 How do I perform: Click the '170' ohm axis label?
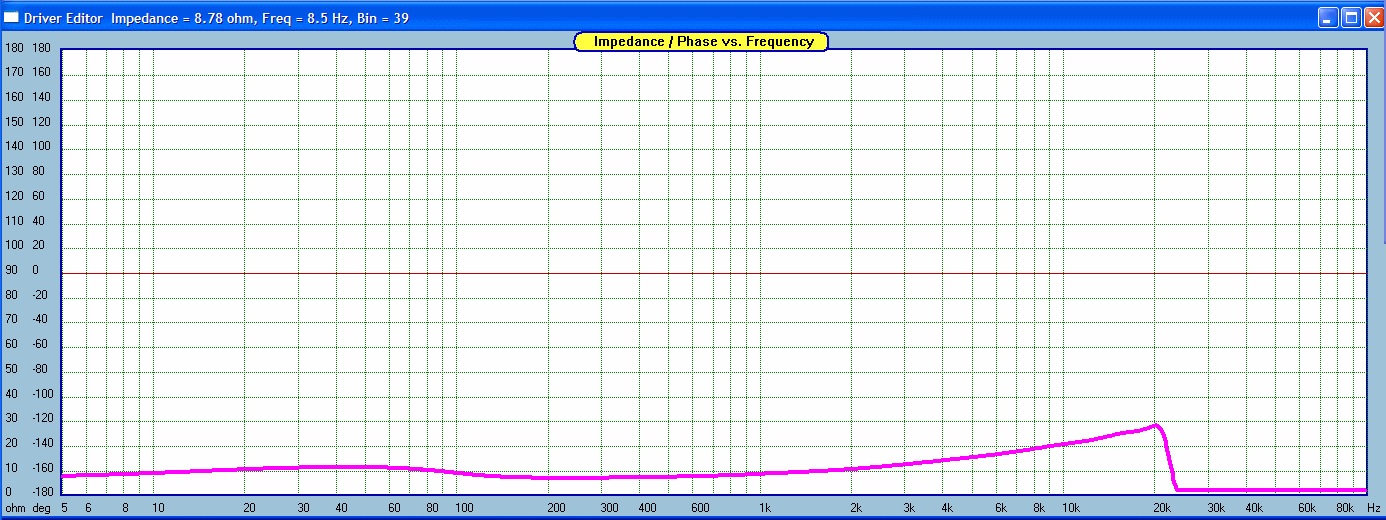point(14,72)
